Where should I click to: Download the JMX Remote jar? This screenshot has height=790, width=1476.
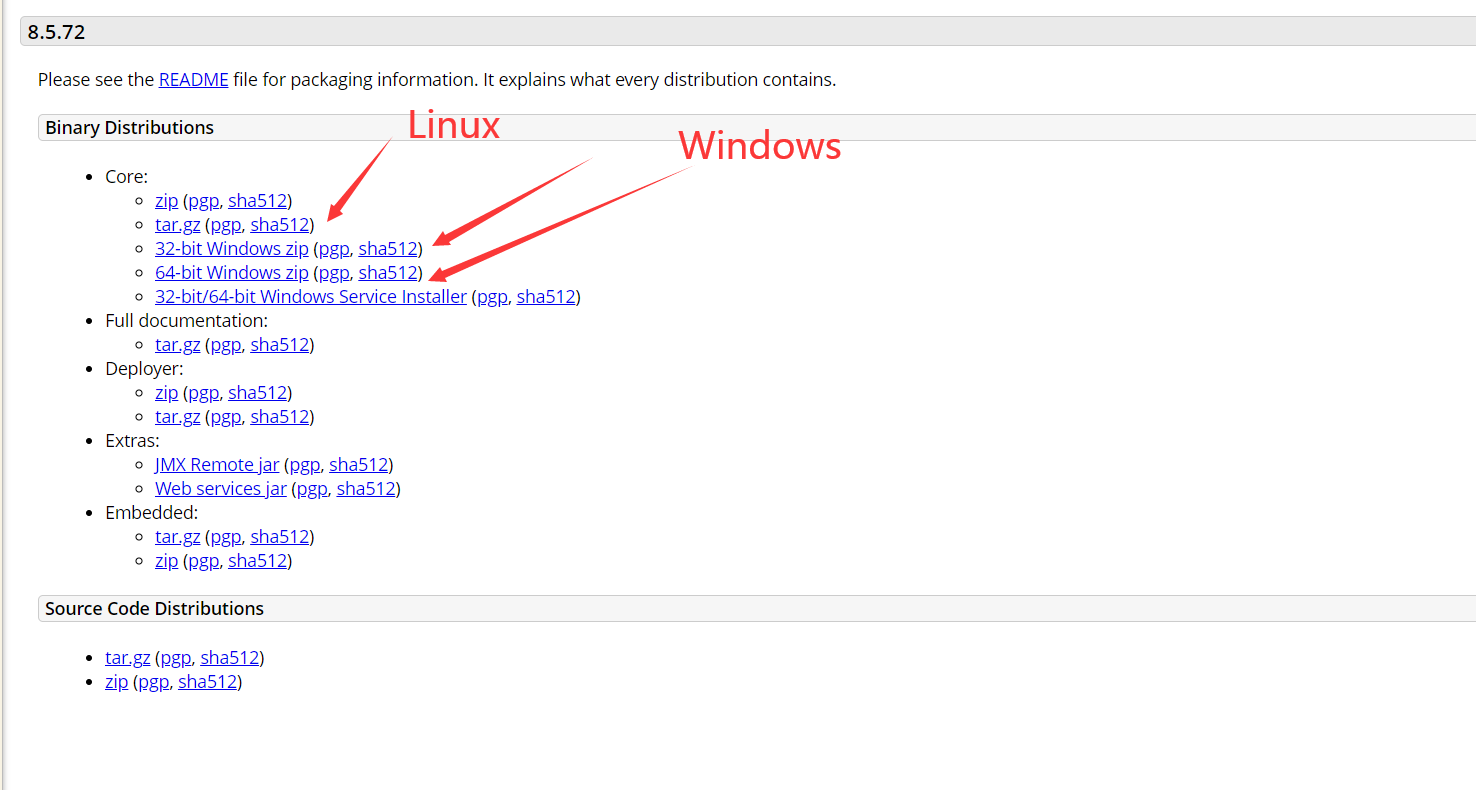point(217,465)
